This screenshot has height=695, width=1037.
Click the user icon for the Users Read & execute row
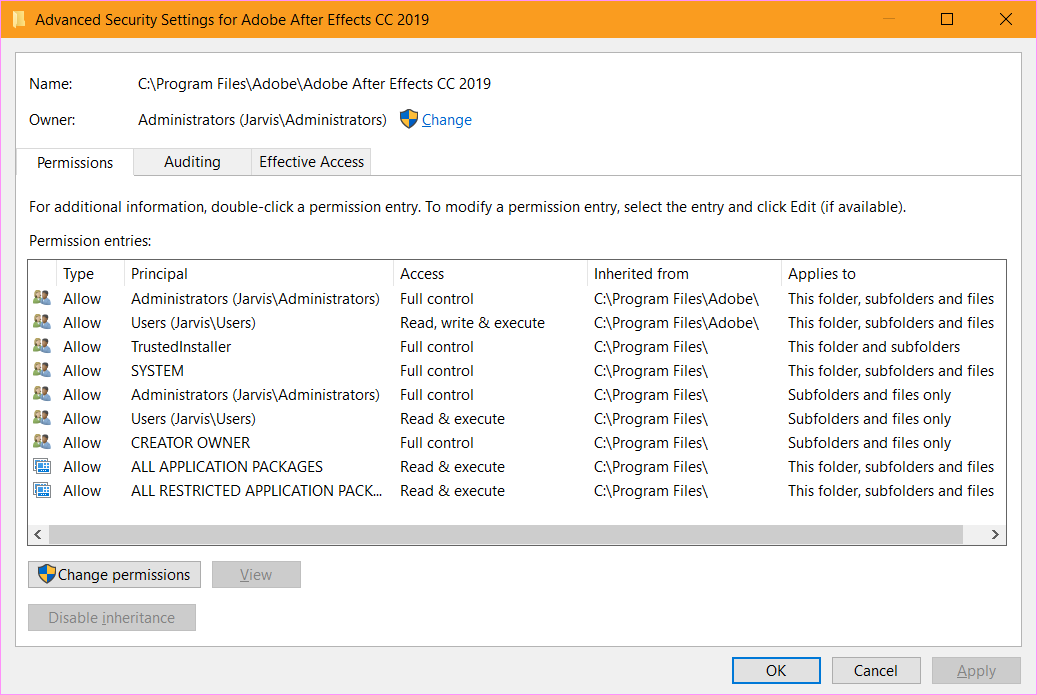click(42, 418)
